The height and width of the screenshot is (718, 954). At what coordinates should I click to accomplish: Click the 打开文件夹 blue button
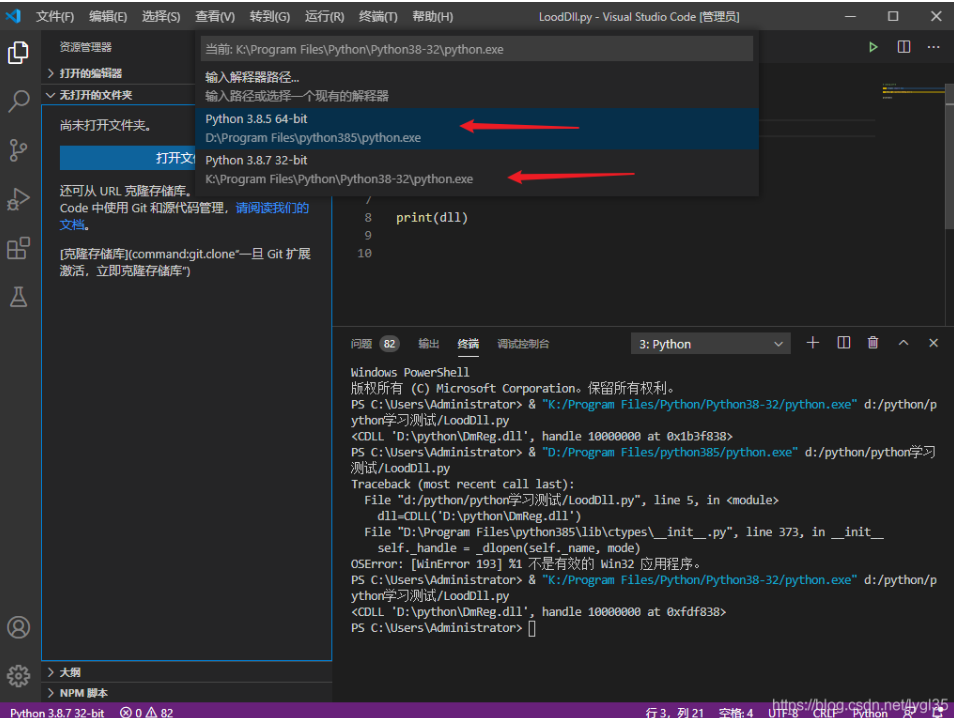[x=128, y=158]
